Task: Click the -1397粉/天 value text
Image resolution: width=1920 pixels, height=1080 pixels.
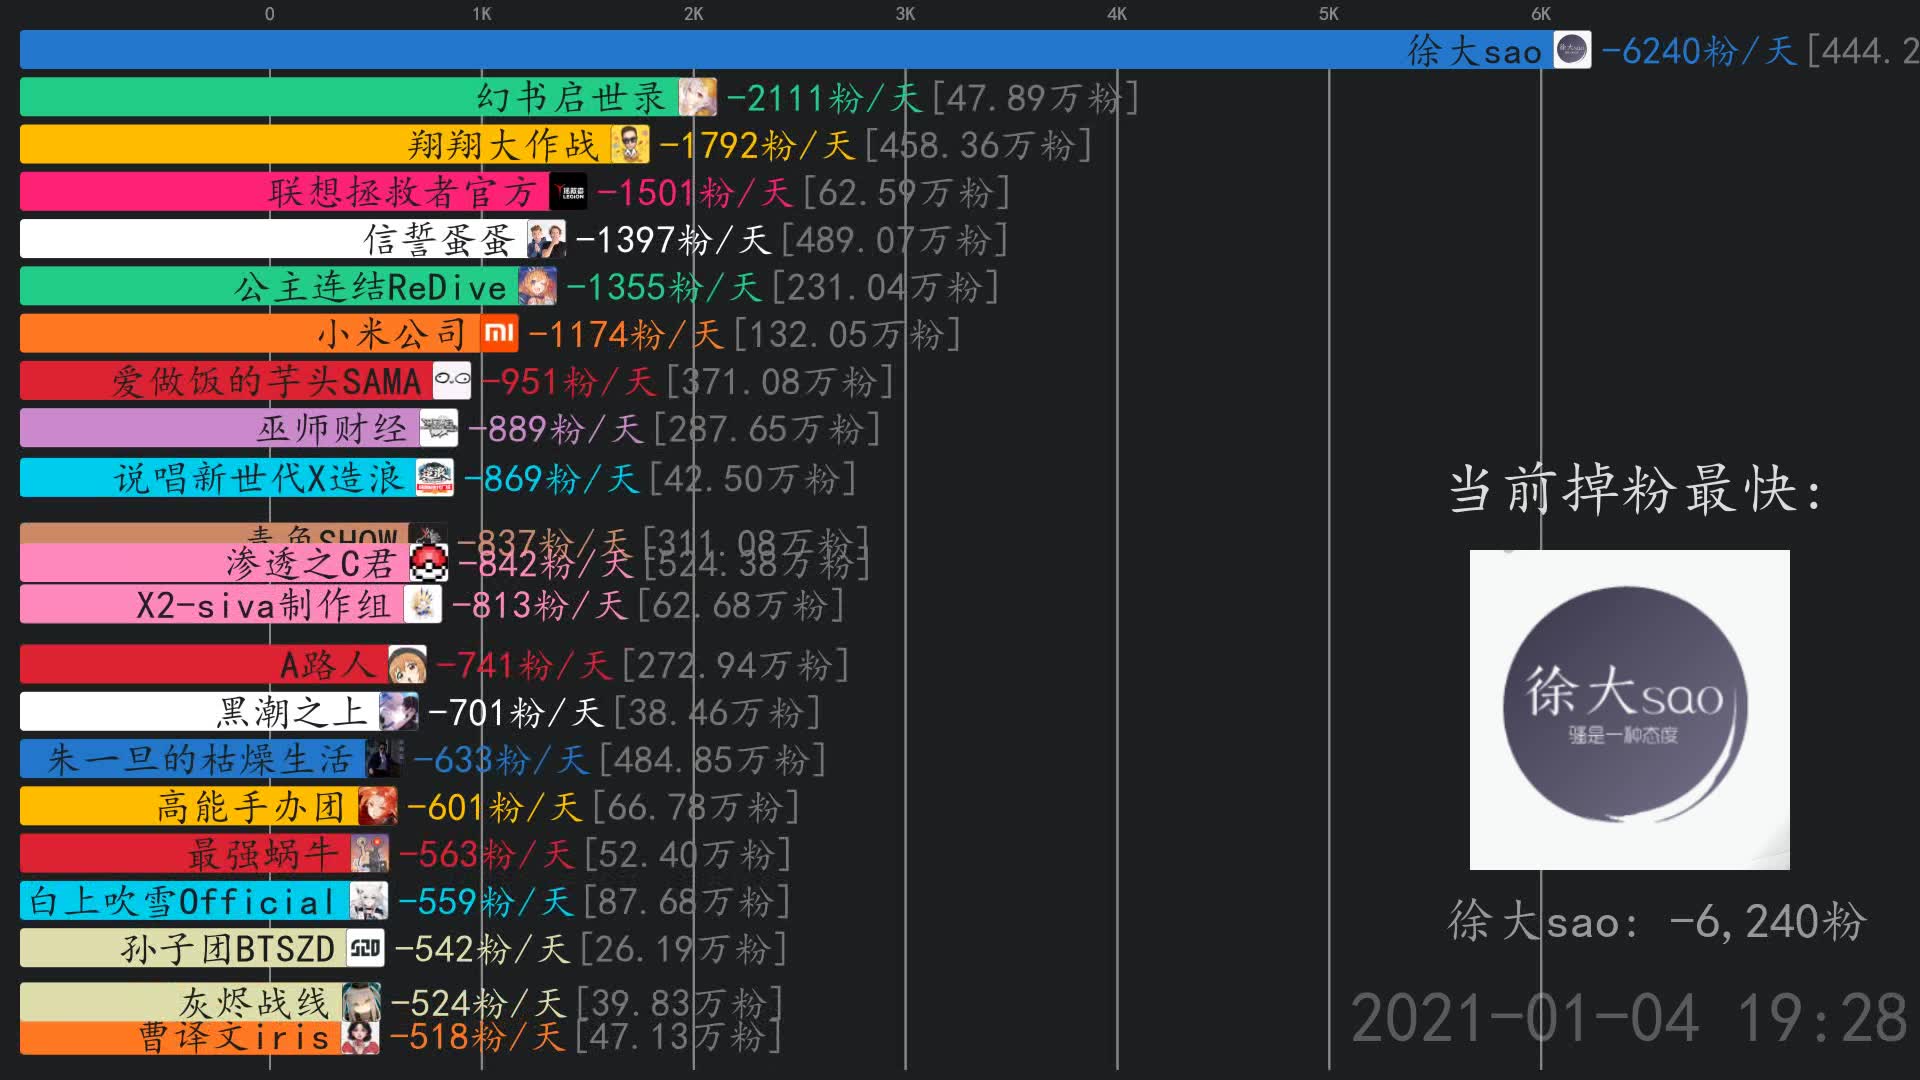Action: 673,240
